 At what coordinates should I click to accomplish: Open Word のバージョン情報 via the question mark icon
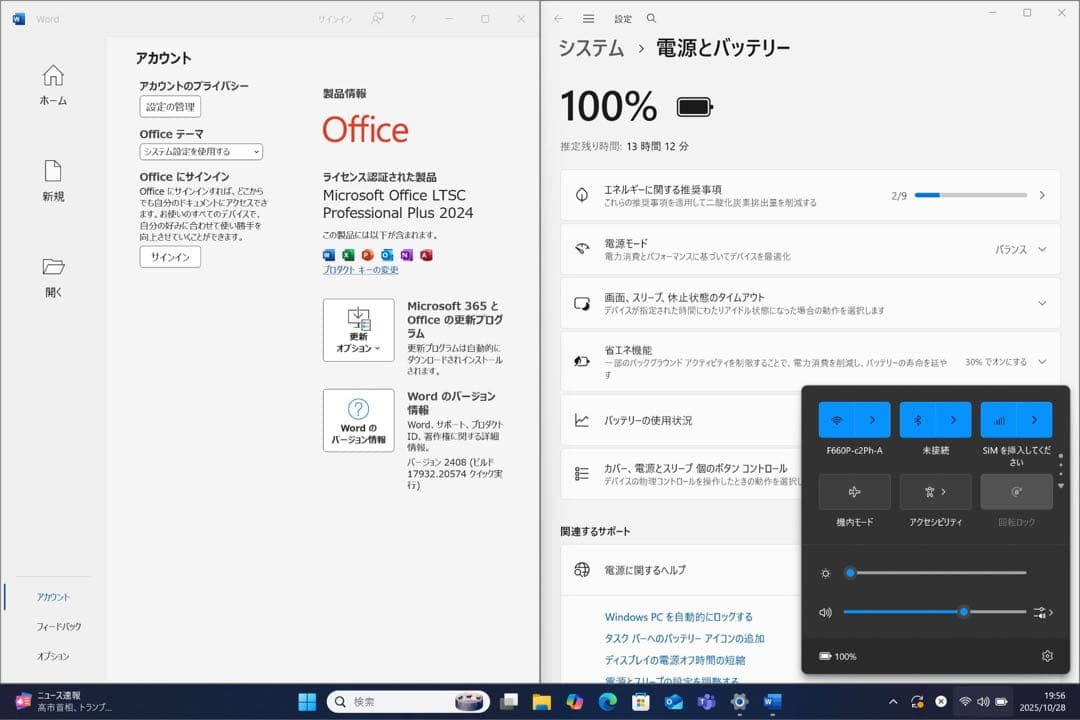click(x=358, y=420)
